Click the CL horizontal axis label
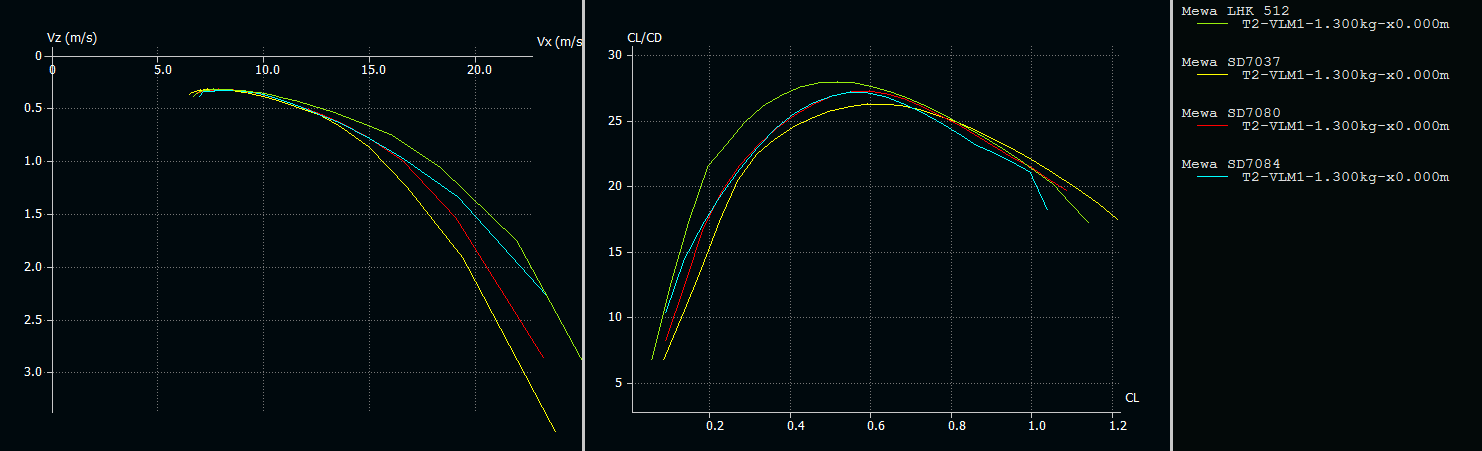Image resolution: width=1482 pixels, height=451 pixels. (1132, 398)
